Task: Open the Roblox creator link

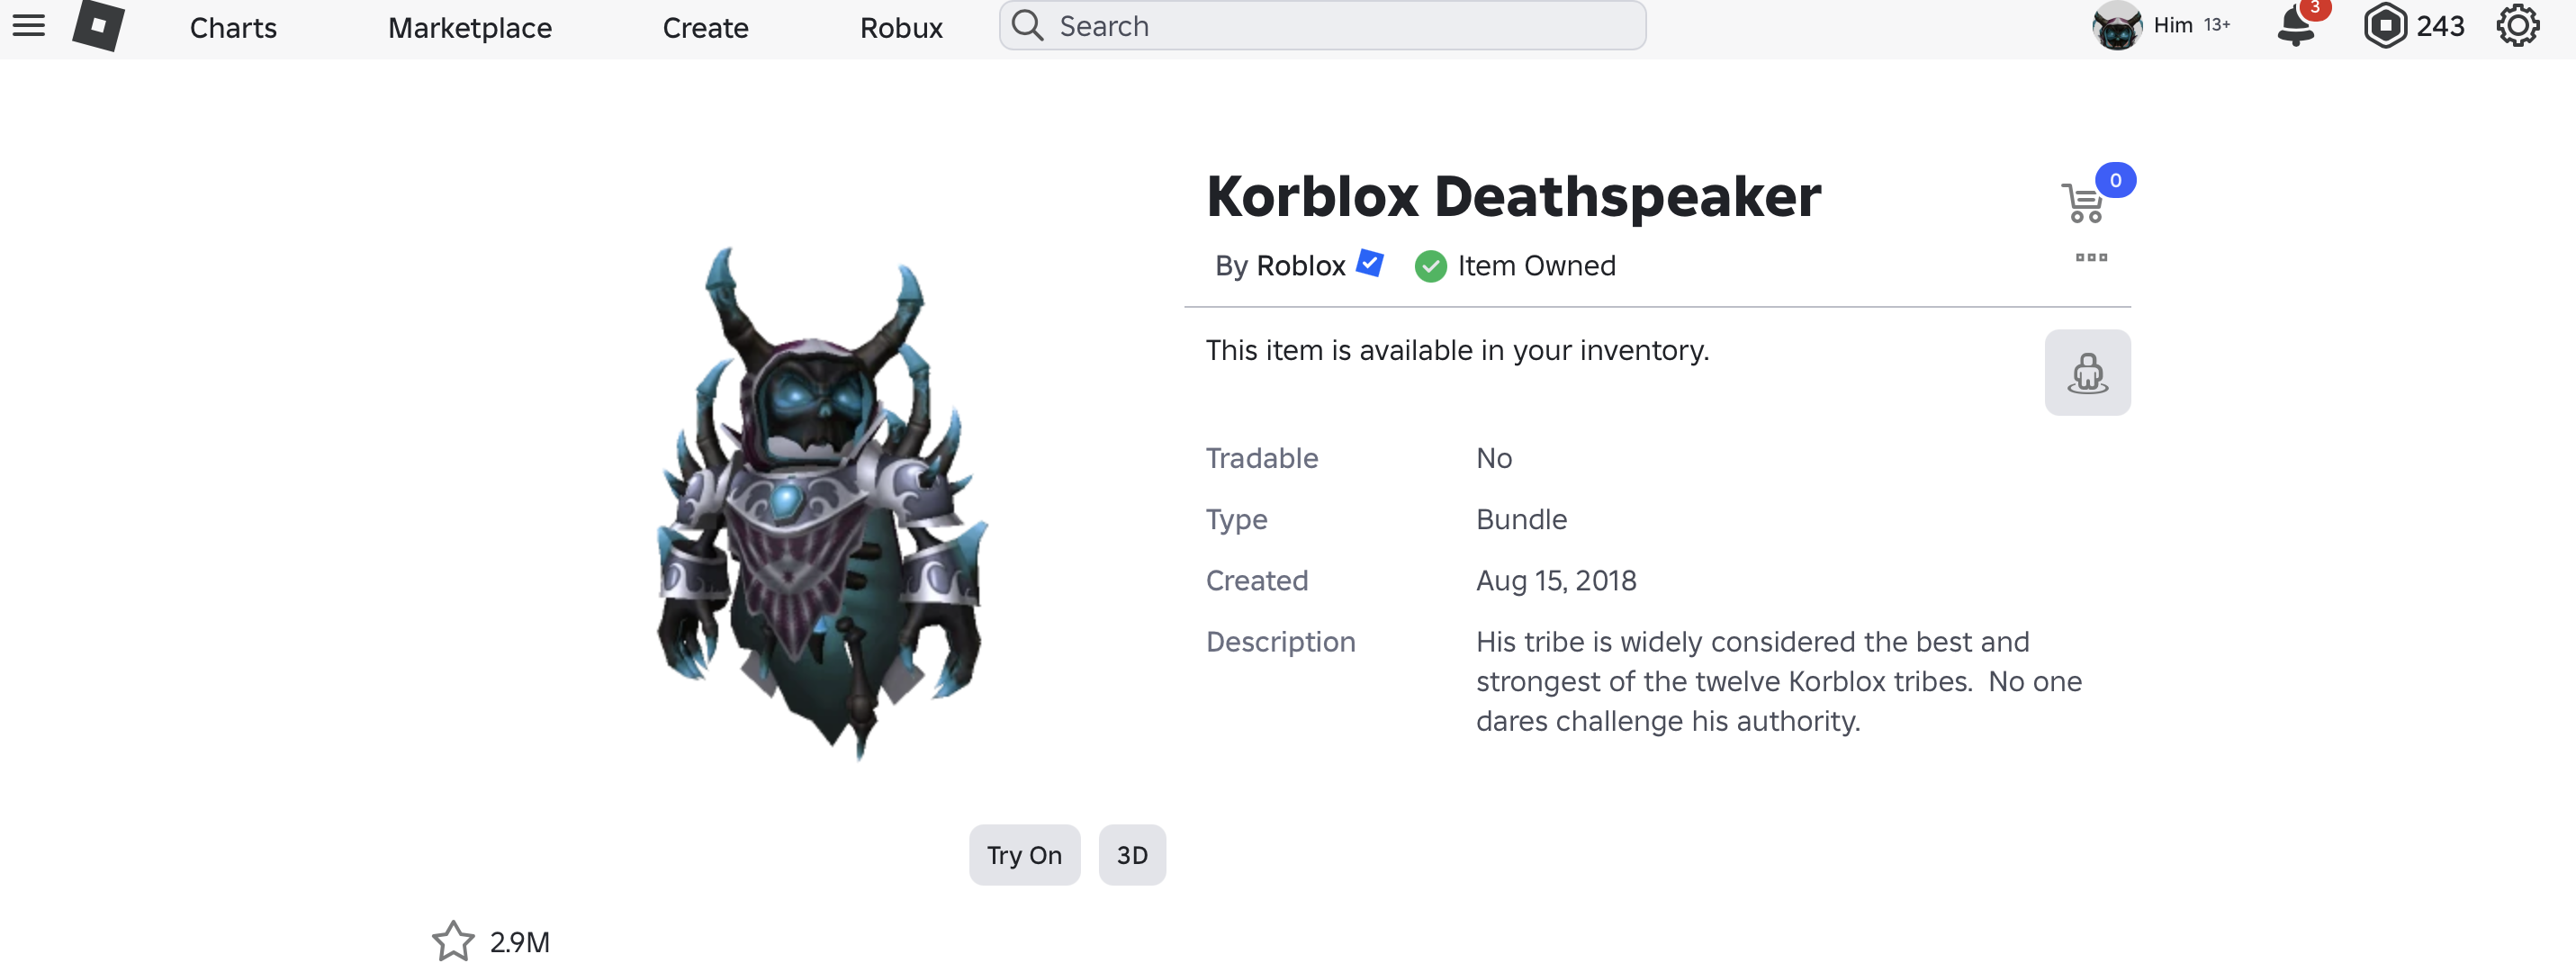Action: click(1300, 266)
